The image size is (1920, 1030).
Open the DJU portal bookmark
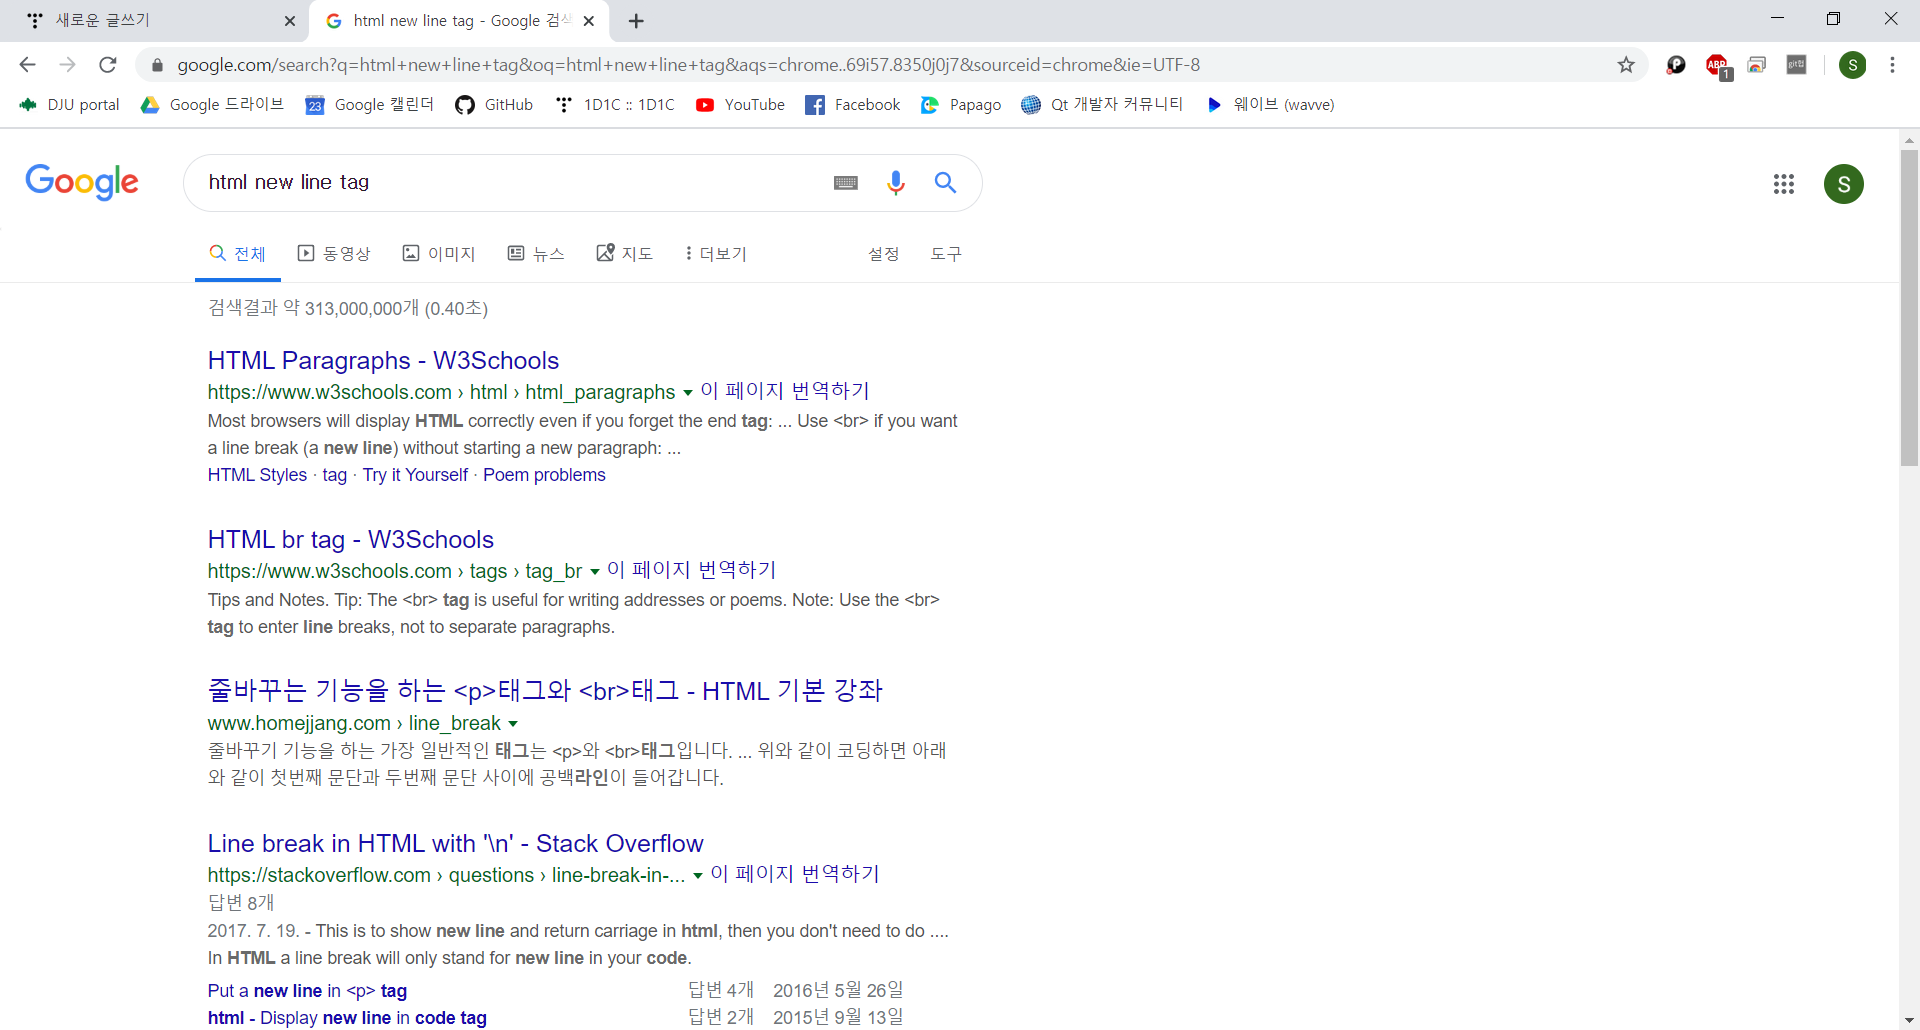70,104
